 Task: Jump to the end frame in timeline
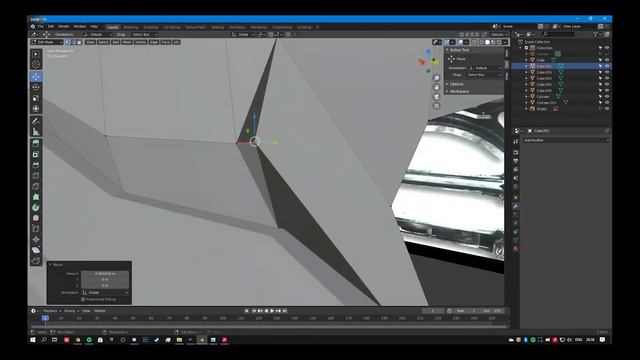pyautogui.click(x=285, y=311)
